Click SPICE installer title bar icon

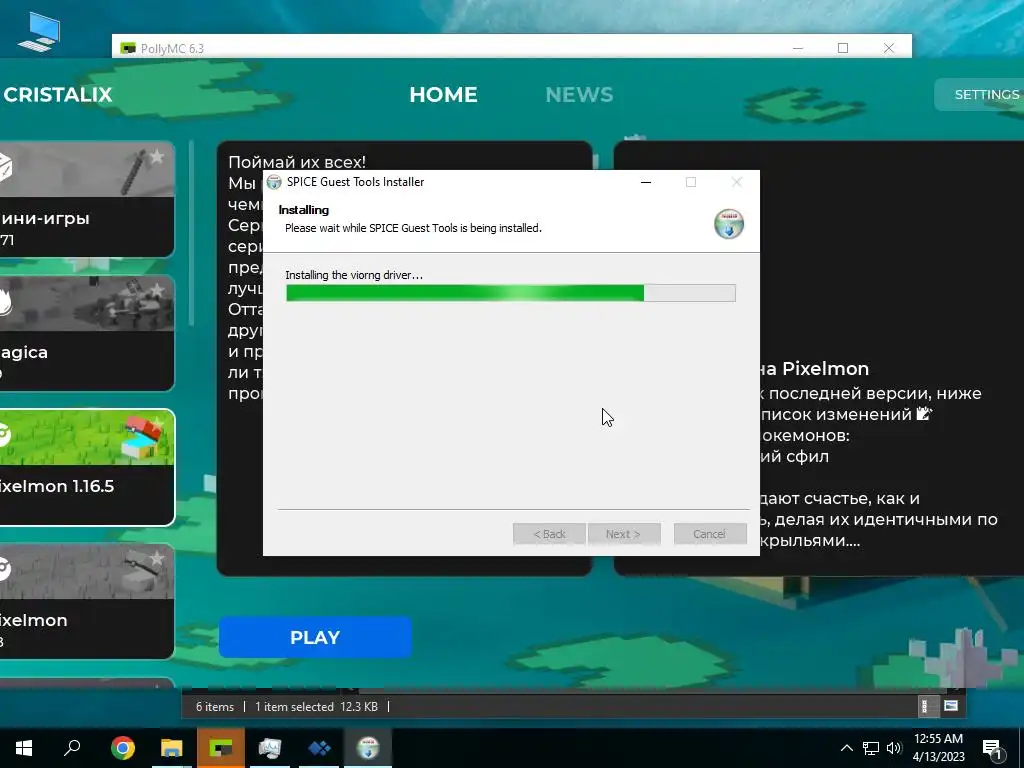[274, 182]
